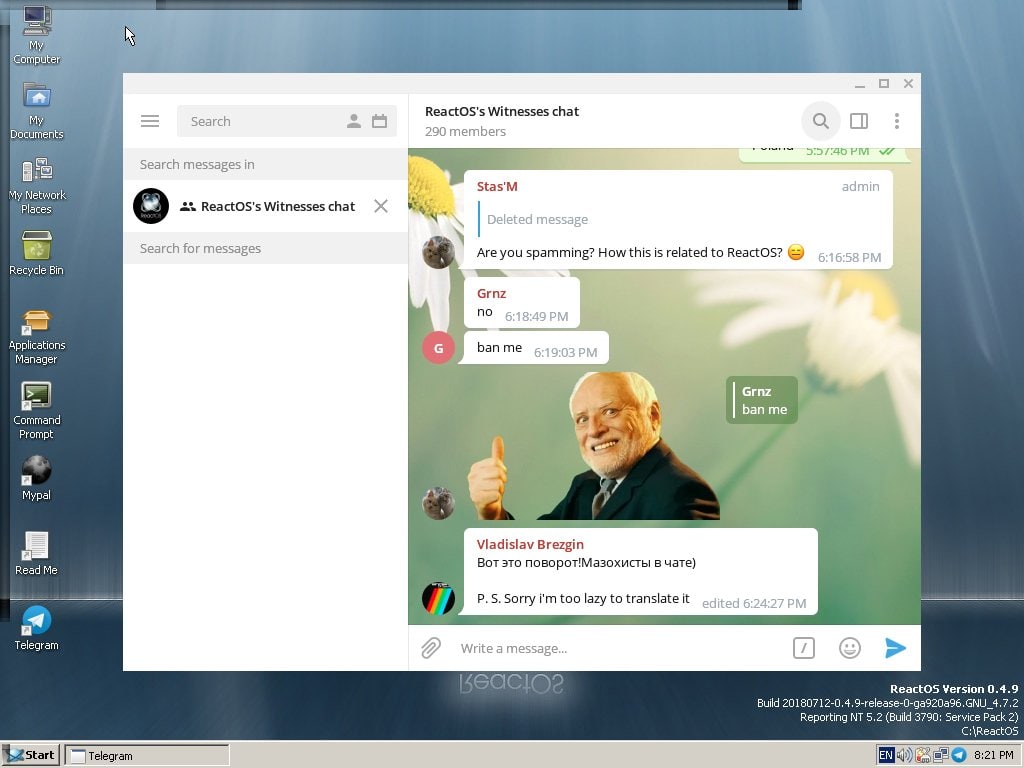Click the '290 members' text
Image resolution: width=1024 pixels, height=768 pixels.
(465, 131)
